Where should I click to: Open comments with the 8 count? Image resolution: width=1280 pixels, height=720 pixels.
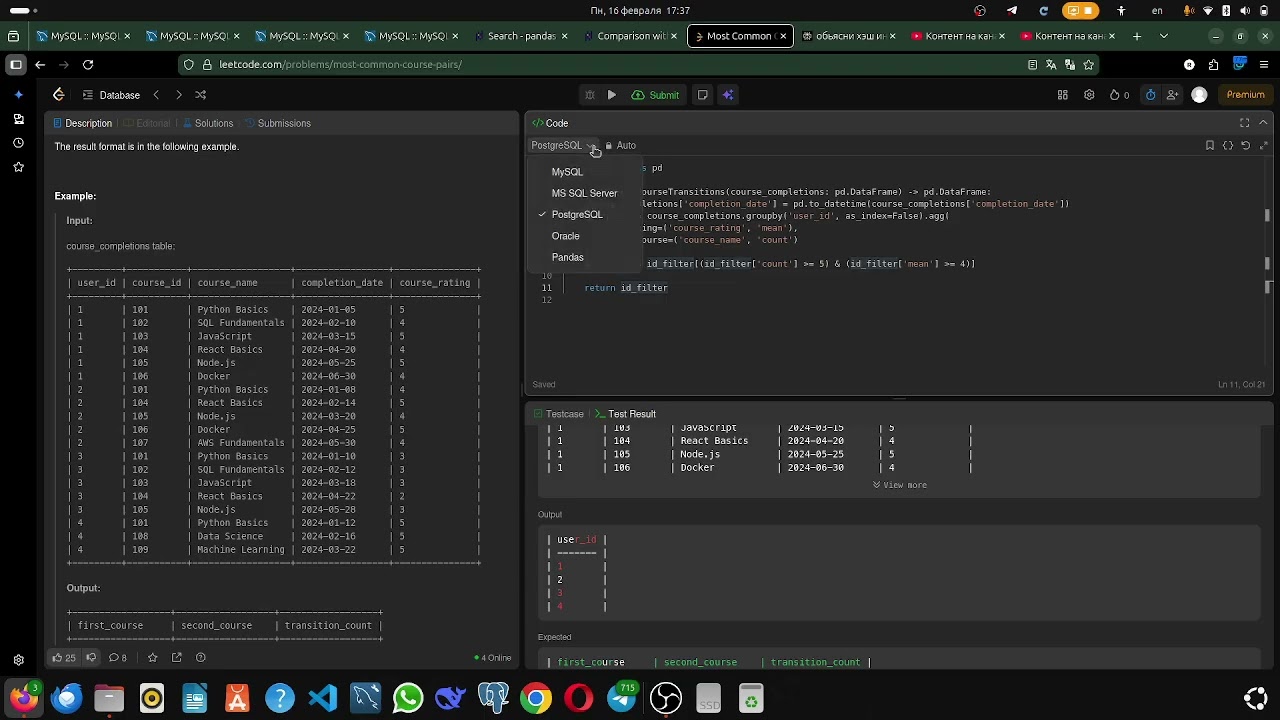click(x=118, y=658)
